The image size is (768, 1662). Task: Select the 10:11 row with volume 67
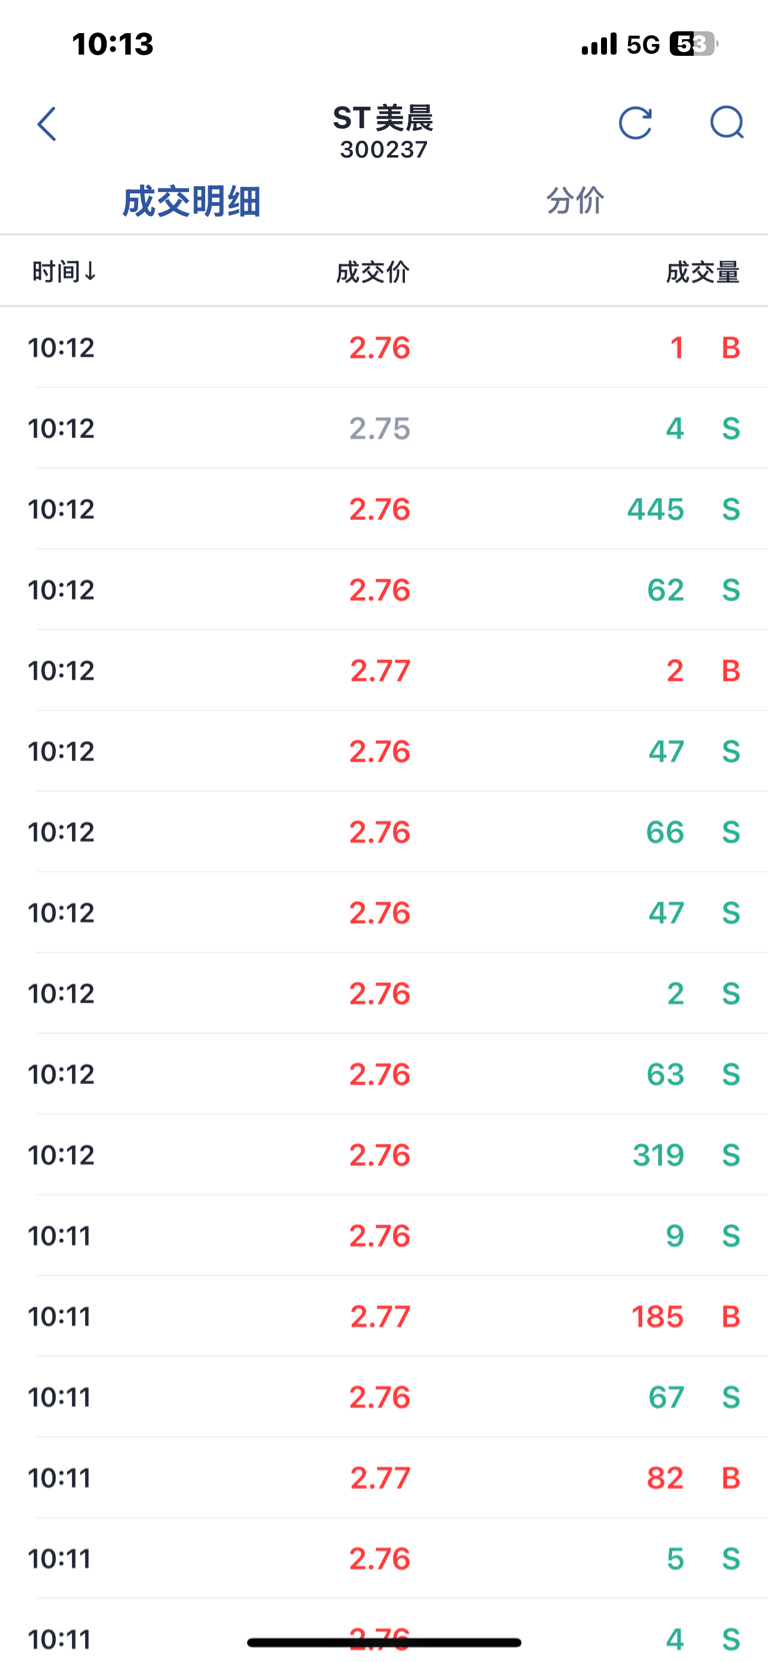(x=384, y=1397)
